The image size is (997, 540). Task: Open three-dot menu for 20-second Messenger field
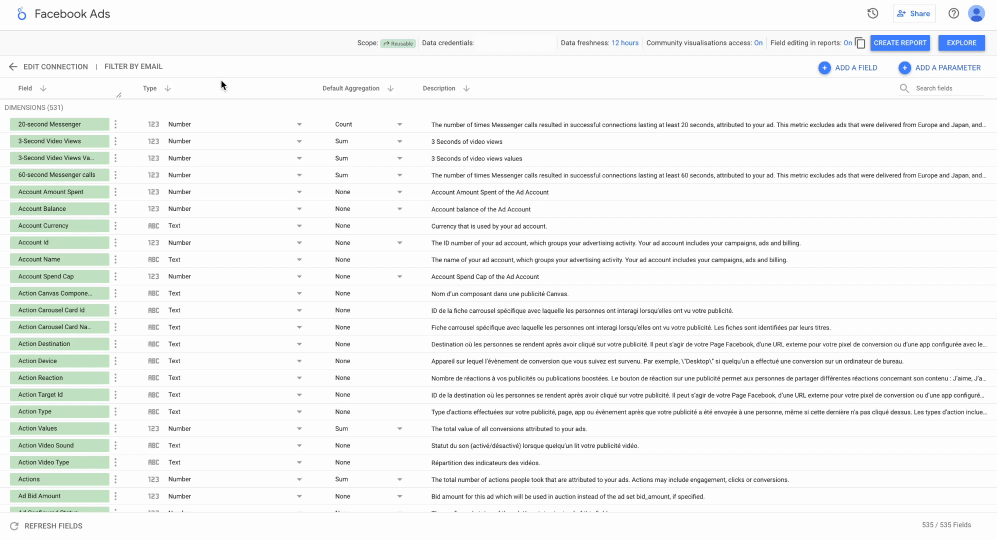tap(115, 125)
